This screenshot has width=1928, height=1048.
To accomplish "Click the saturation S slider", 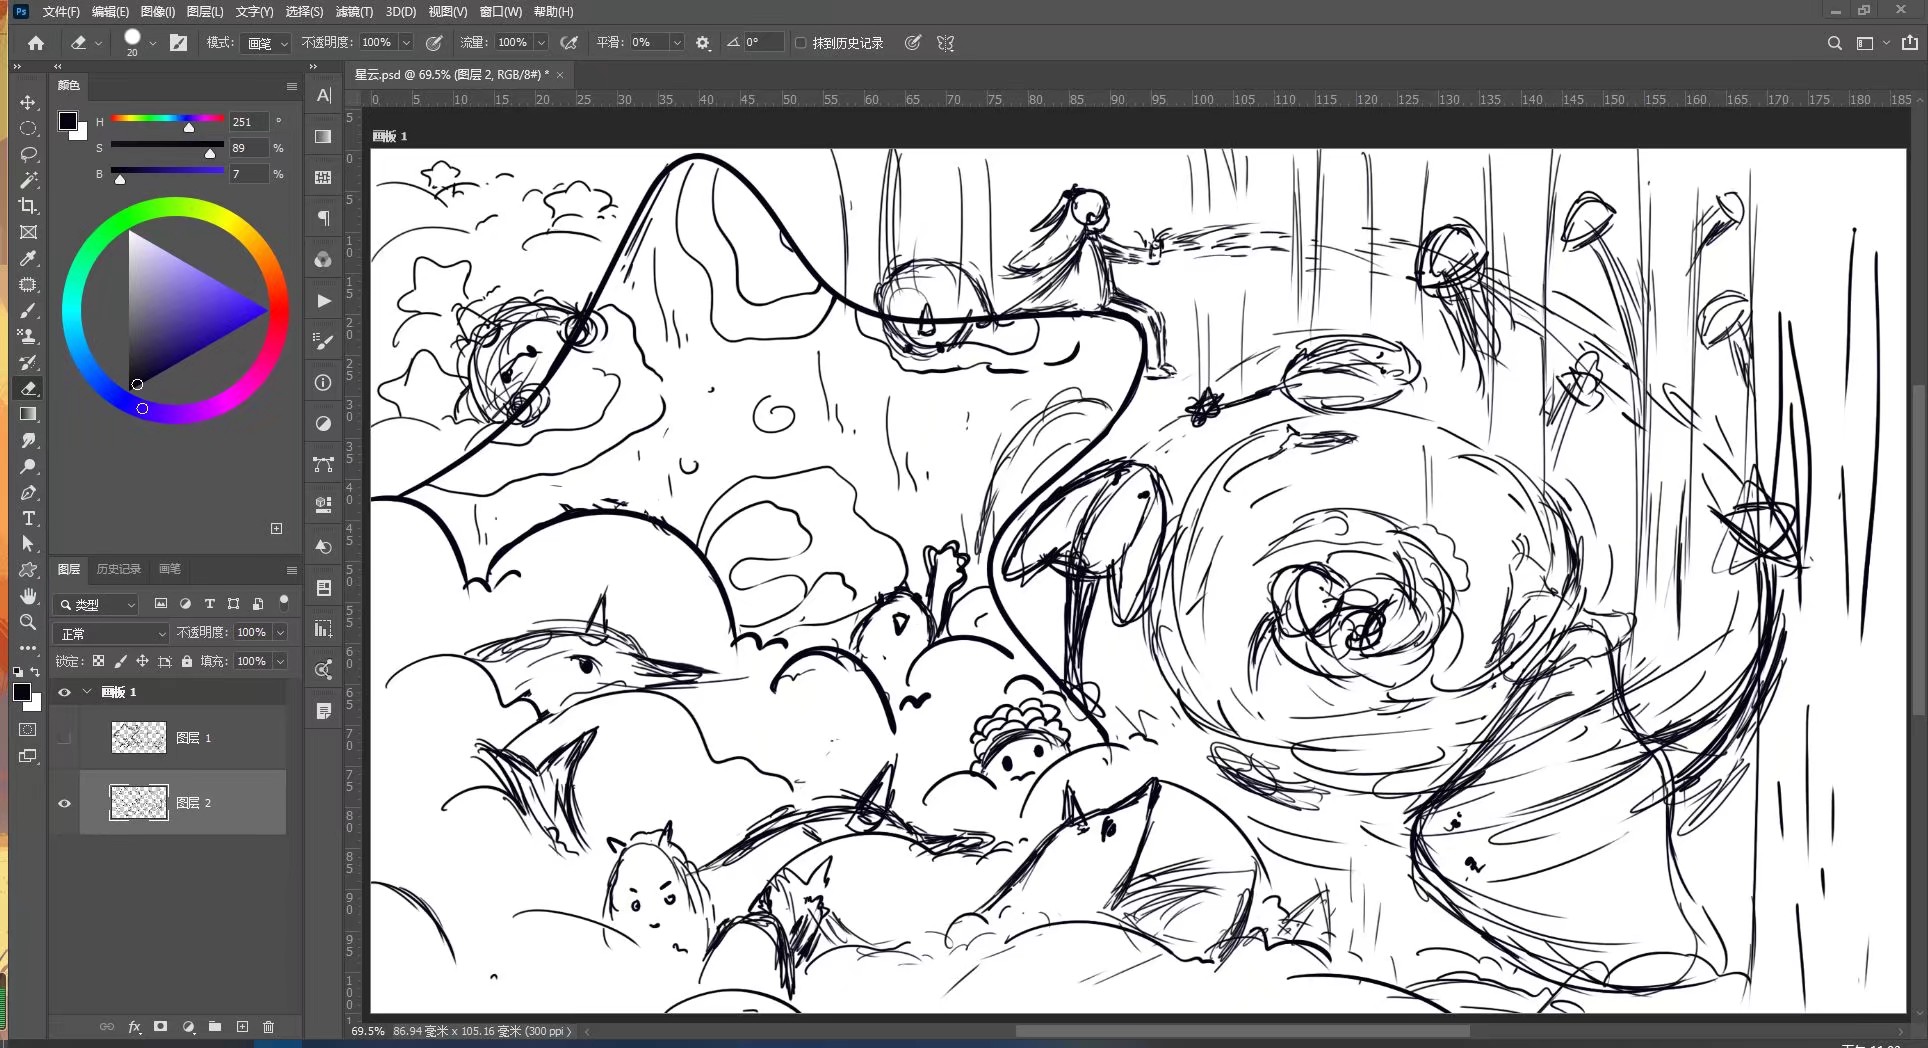I will [x=167, y=146].
